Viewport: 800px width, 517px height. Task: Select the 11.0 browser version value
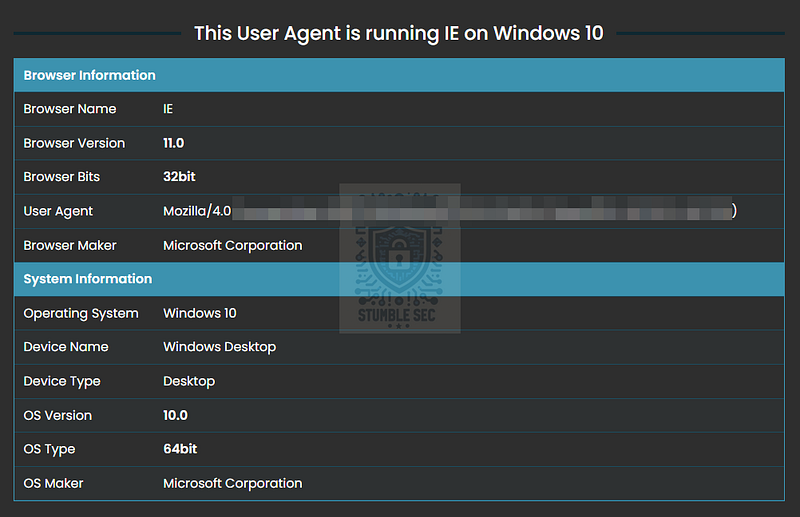(173, 143)
